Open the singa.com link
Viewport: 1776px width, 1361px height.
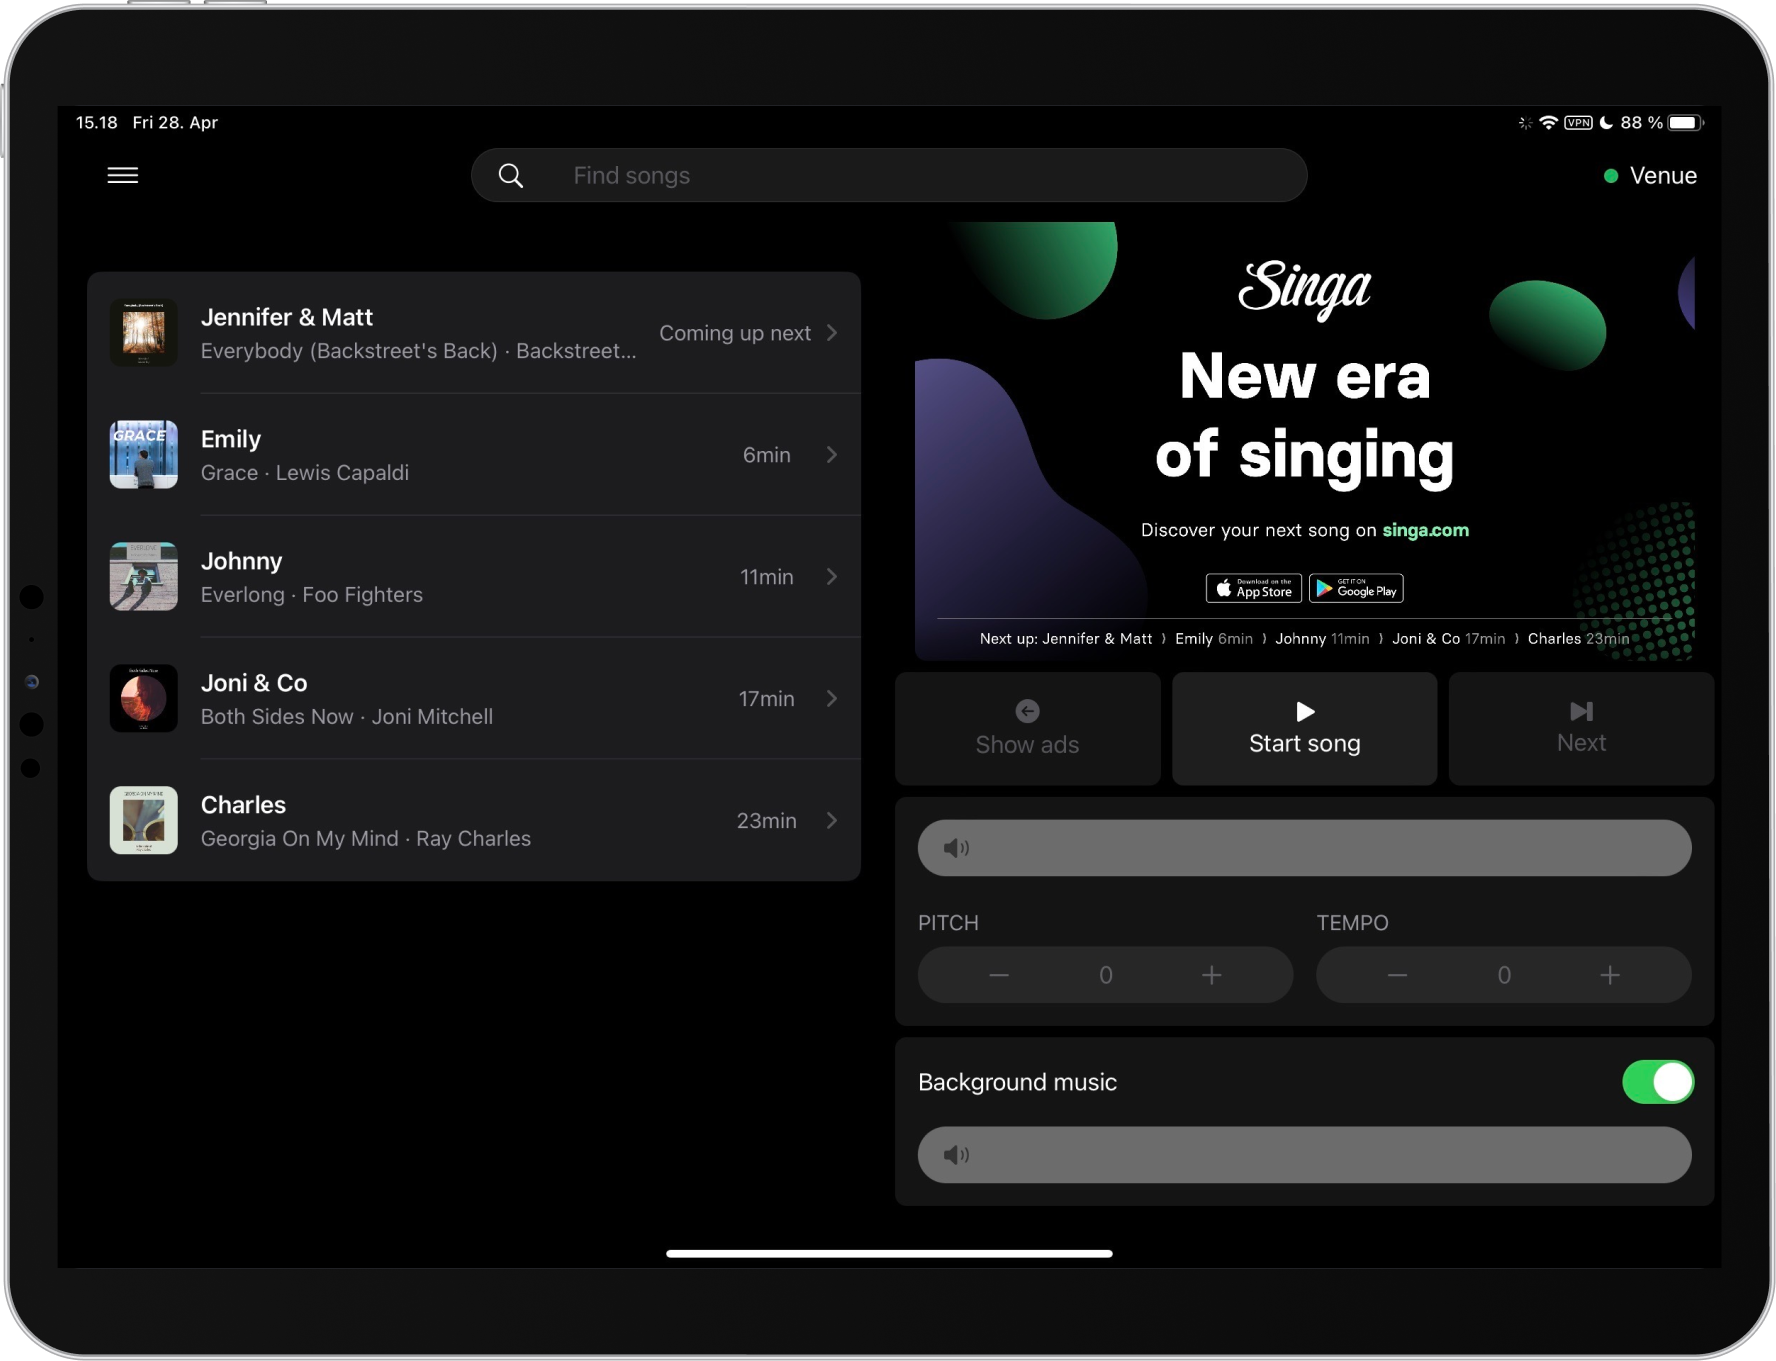[x=1426, y=530]
